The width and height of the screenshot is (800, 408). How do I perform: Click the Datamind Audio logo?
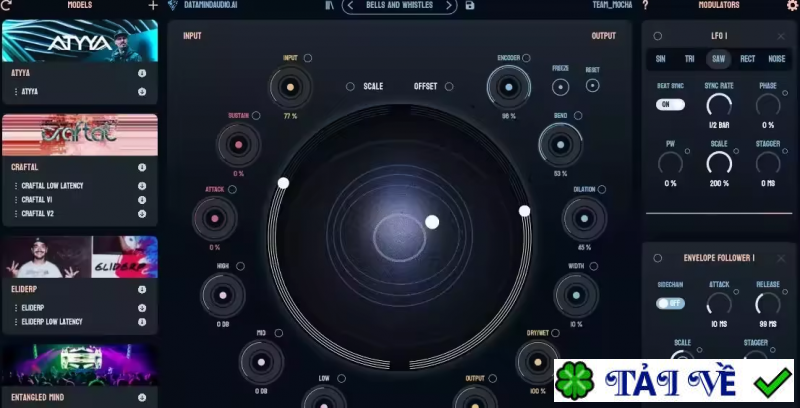[x=172, y=5]
